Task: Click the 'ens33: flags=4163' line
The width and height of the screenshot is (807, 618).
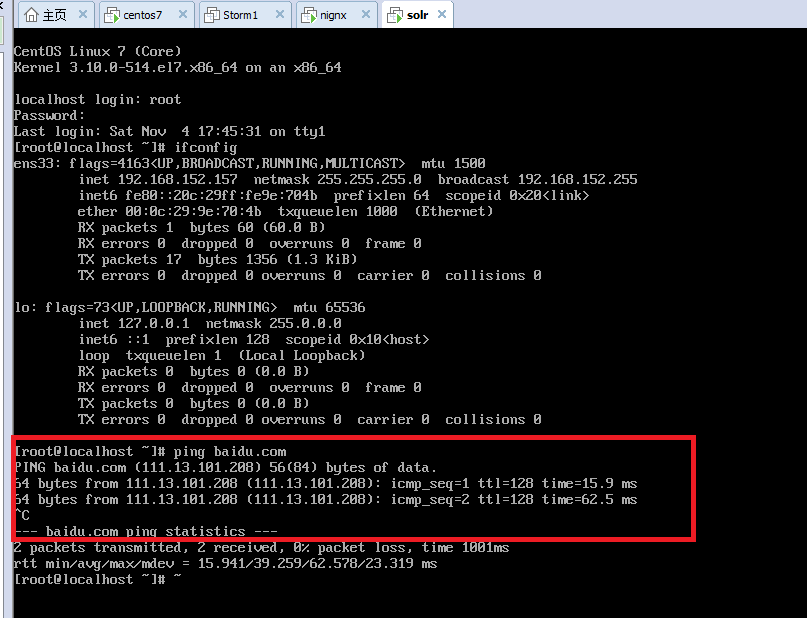Action: click(250, 164)
